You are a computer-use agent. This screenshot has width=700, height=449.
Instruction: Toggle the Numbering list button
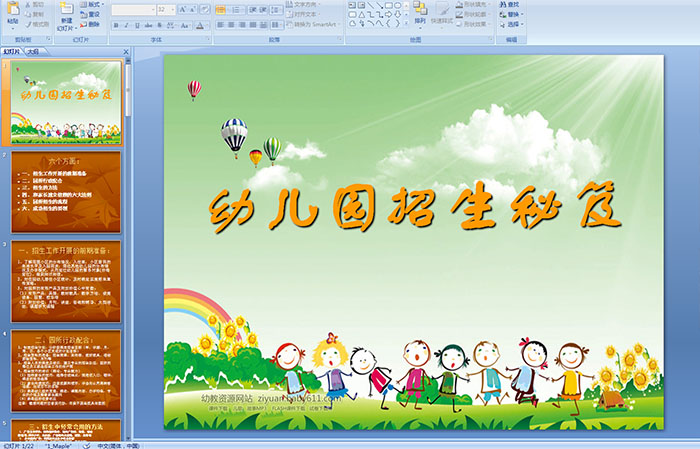[x=238, y=9]
